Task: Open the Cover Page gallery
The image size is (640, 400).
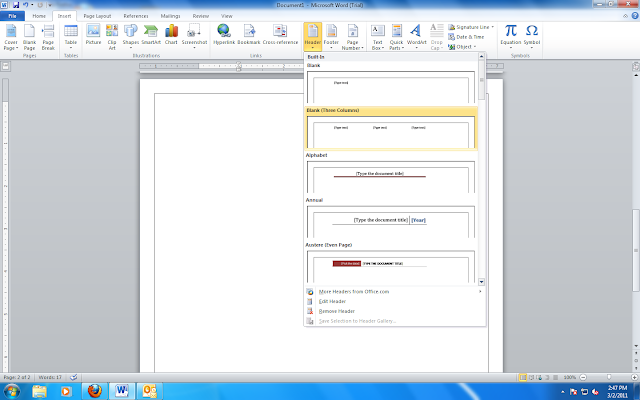Action: tap(11, 37)
